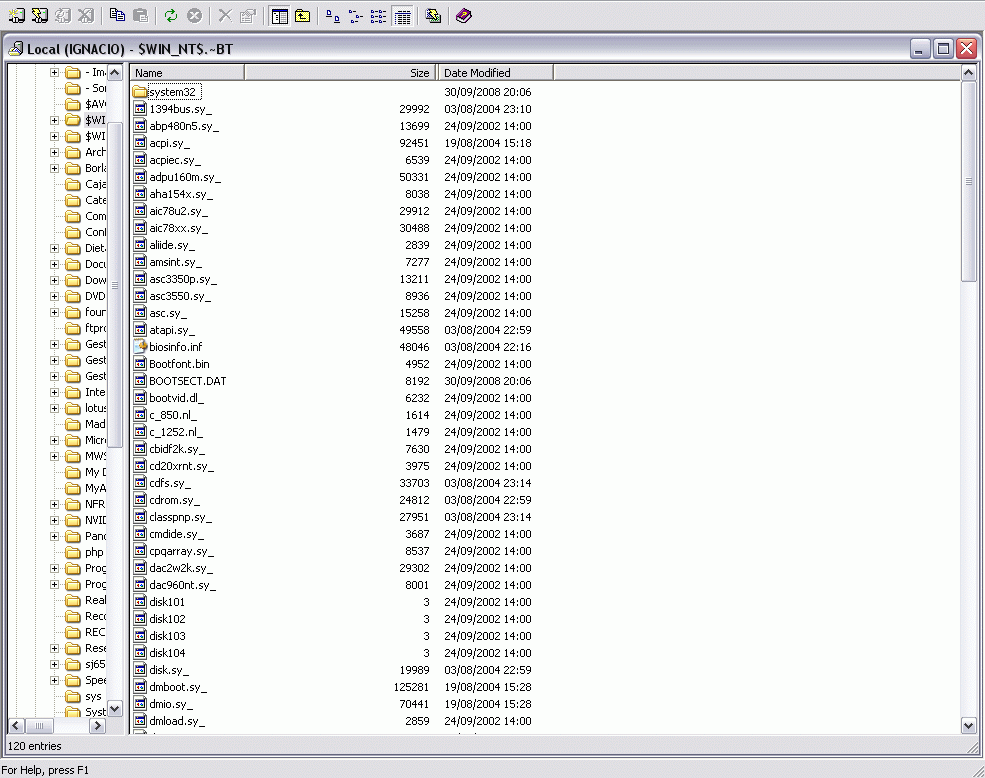Expand the Diet folder node

(x=55, y=248)
